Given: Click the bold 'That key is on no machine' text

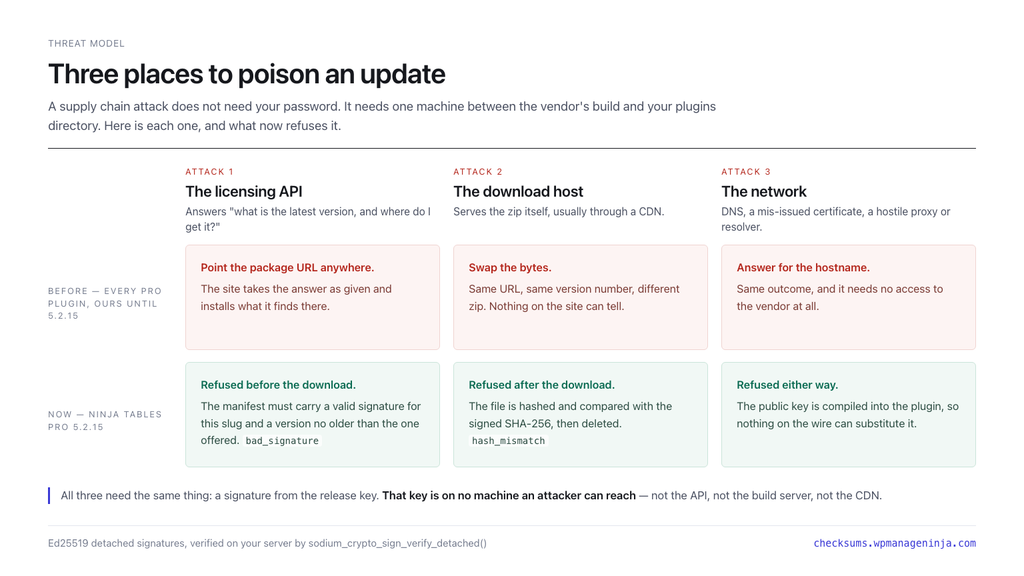Looking at the screenshot, I should (x=509, y=496).
